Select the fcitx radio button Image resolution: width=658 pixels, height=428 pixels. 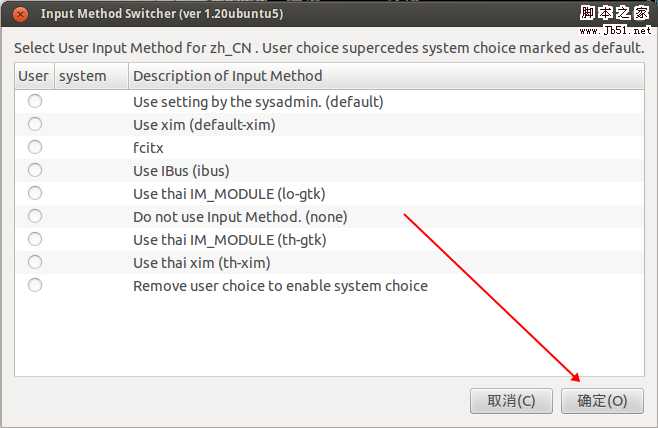coord(35,147)
